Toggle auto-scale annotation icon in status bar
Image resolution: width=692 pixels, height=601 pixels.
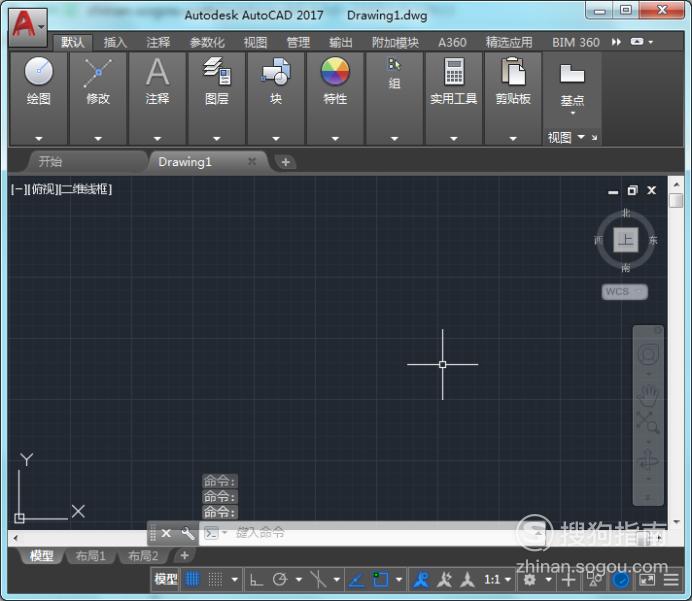click(x=444, y=579)
